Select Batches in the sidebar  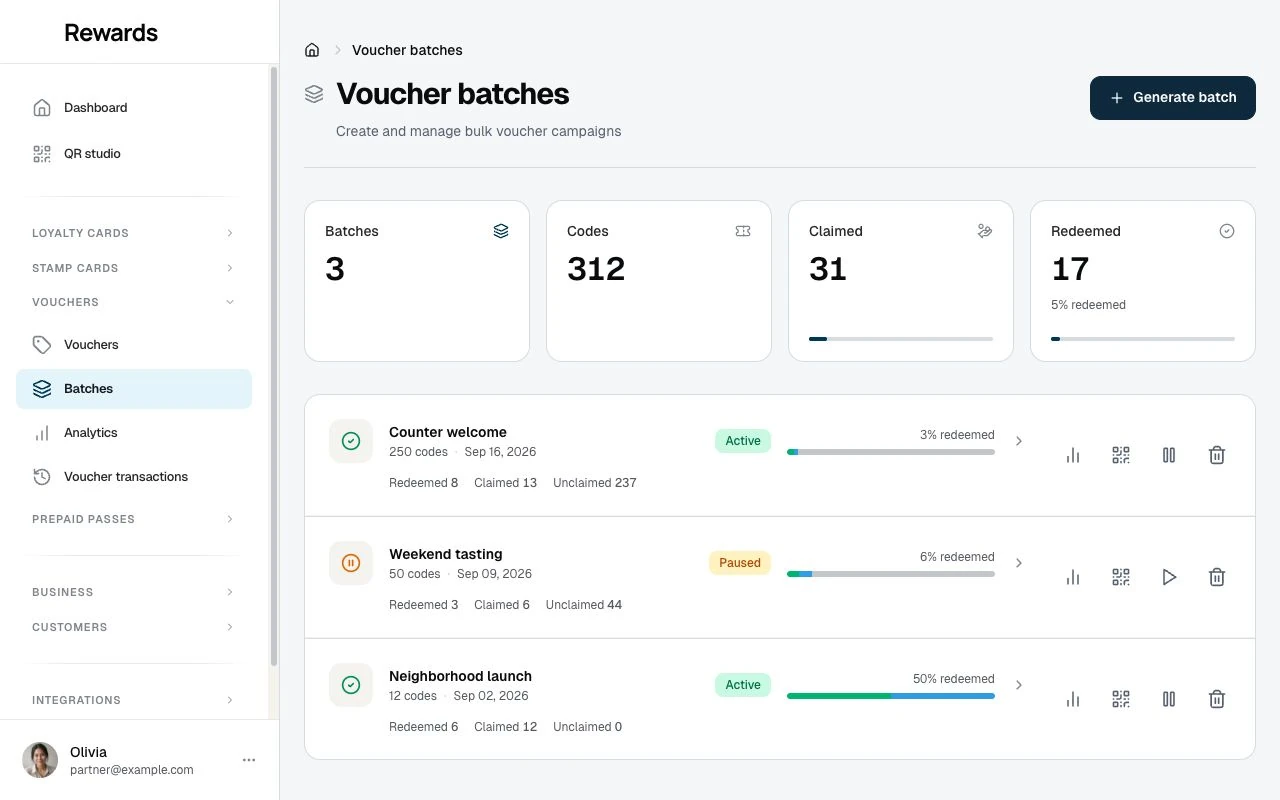(134, 389)
